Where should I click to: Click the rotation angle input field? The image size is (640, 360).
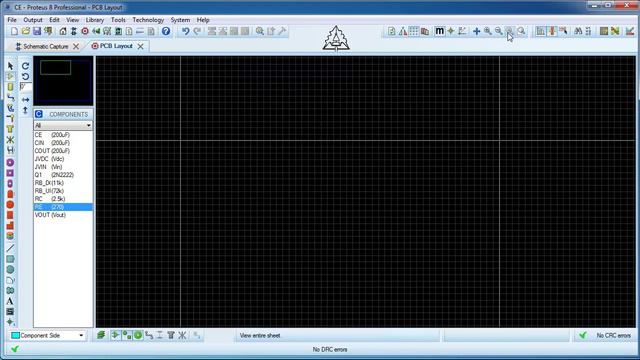tap(25, 87)
